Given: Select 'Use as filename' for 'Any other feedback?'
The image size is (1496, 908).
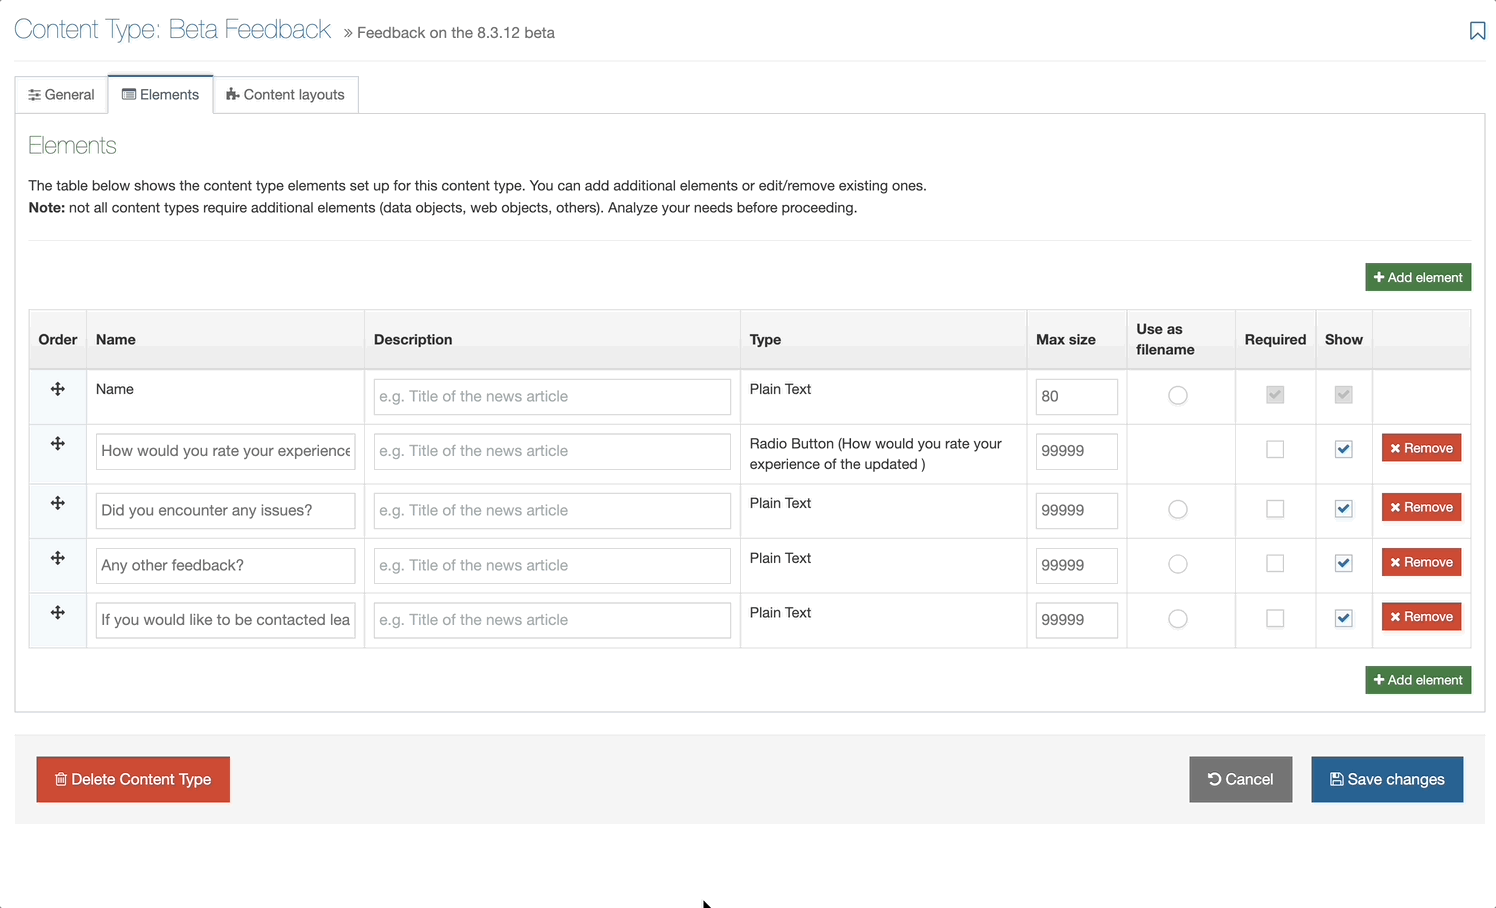Looking at the screenshot, I should coord(1178,564).
